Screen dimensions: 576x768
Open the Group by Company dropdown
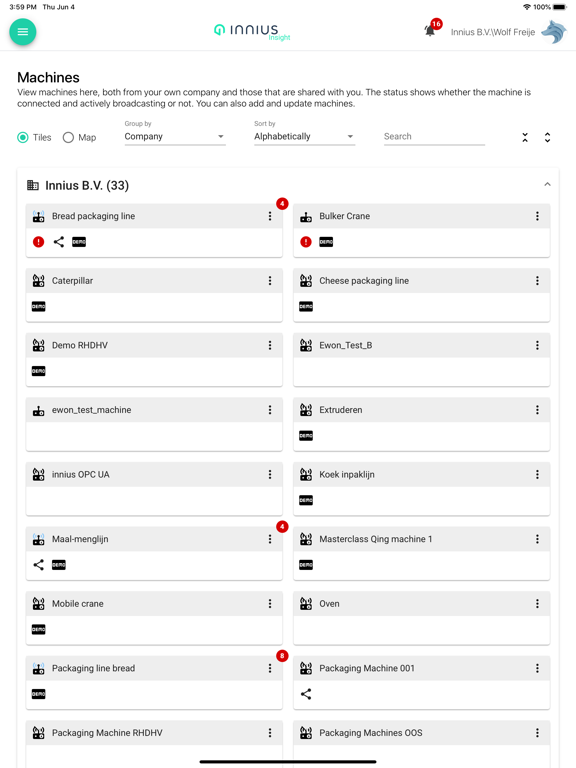pos(175,137)
